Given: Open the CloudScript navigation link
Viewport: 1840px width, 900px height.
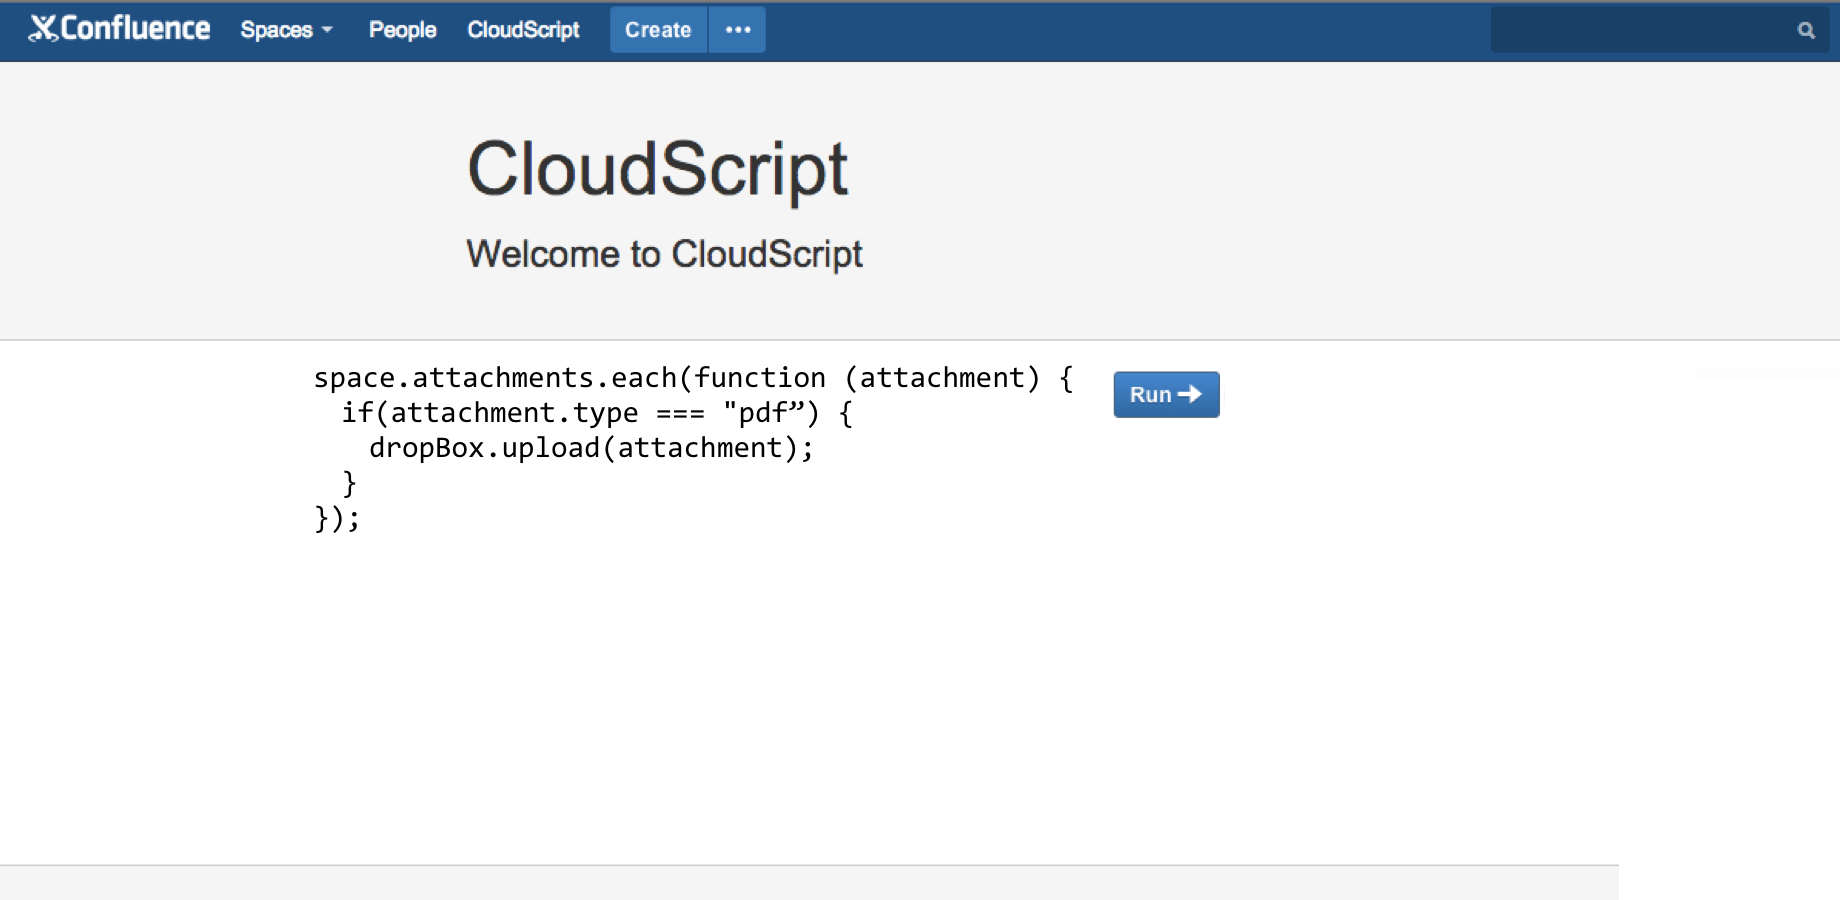Looking at the screenshot, I should [523, 30].
